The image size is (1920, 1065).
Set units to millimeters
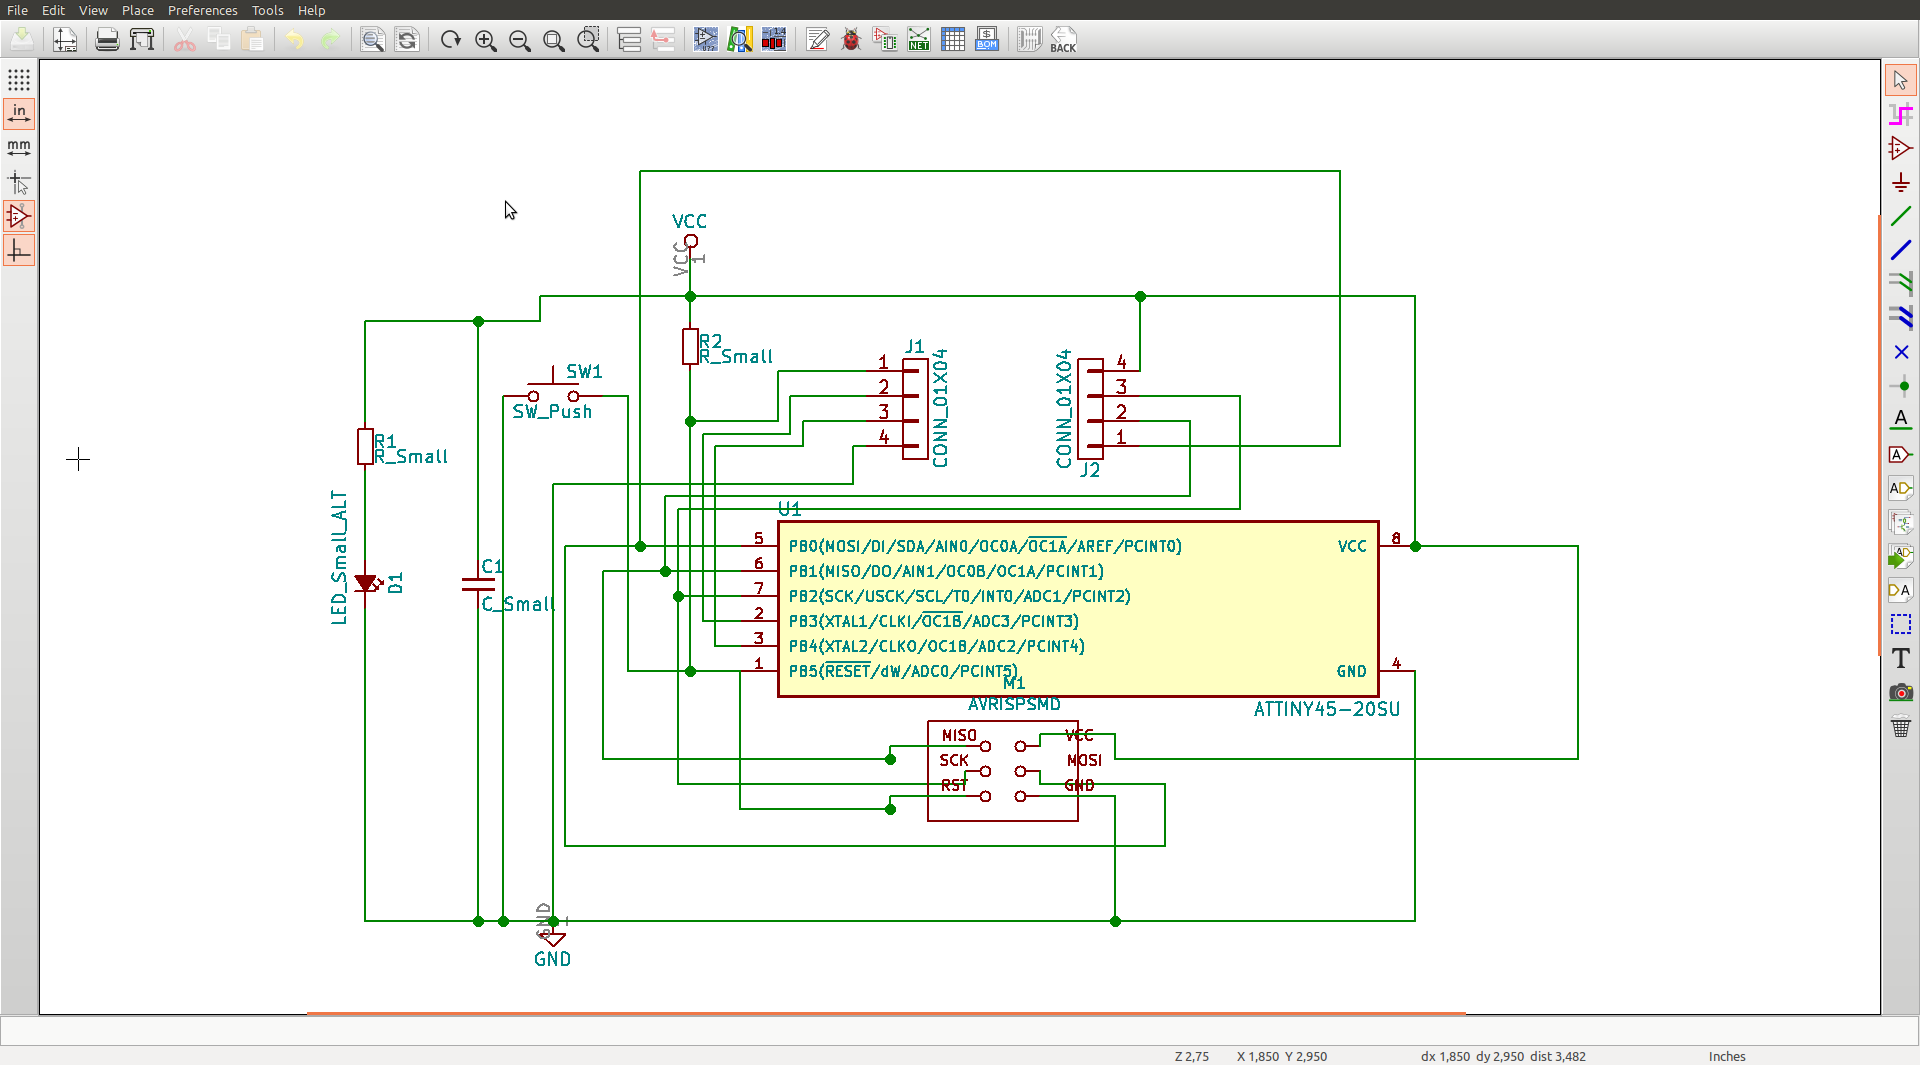pos(19,148)
